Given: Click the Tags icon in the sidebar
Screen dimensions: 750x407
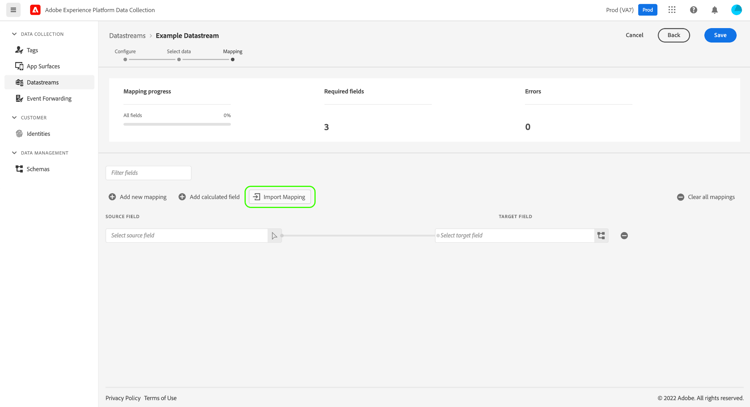Looking at the screenshot, I should 19,50.
